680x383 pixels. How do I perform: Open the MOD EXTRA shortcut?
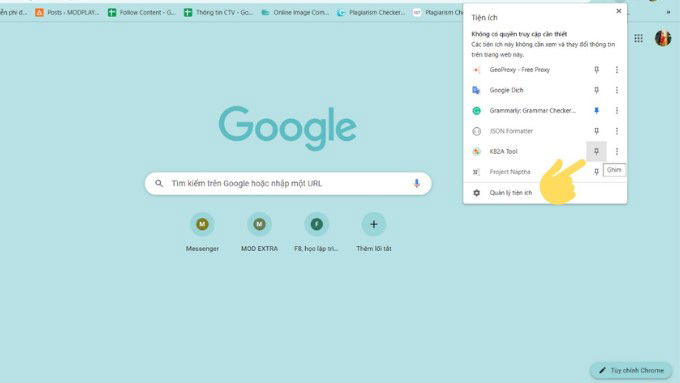(x=259, y=232)
